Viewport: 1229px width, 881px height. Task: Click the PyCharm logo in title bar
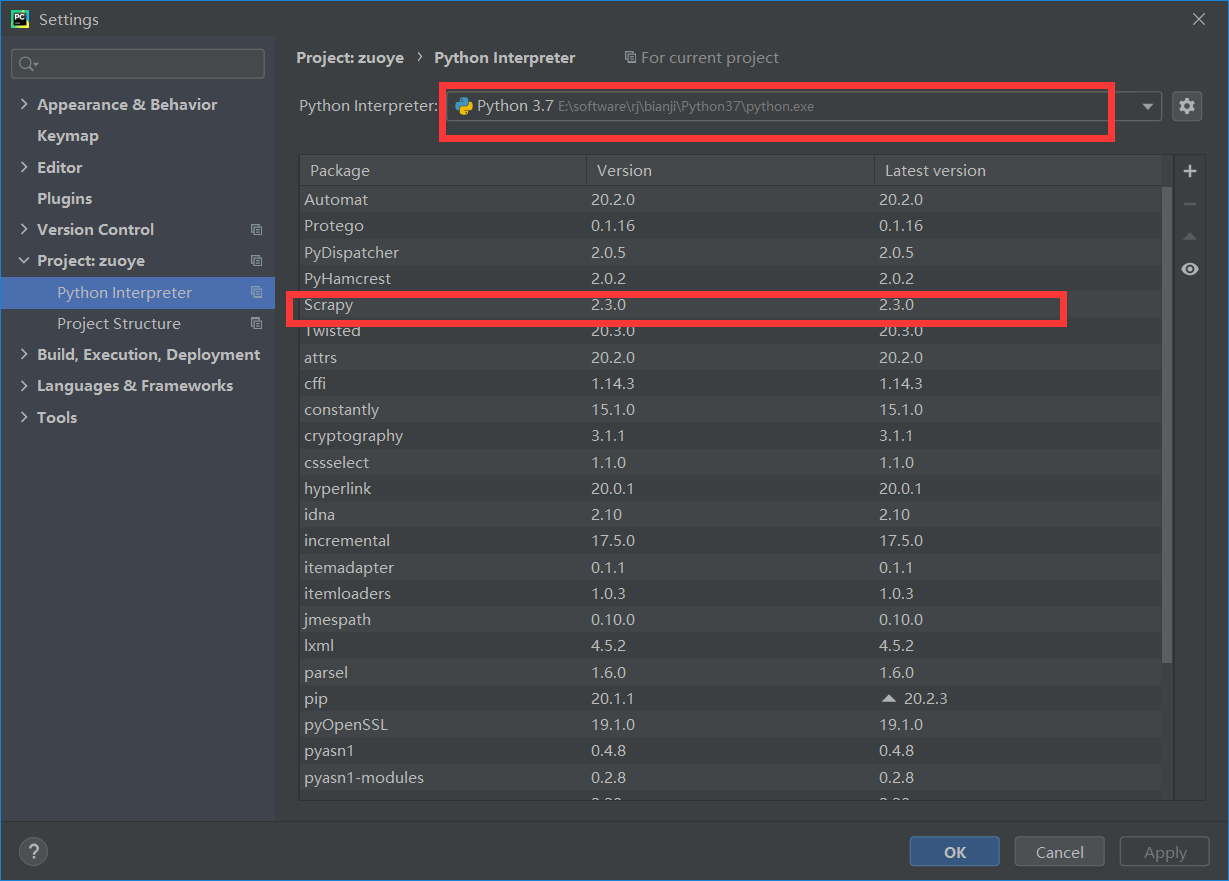[x=20, y=19]
